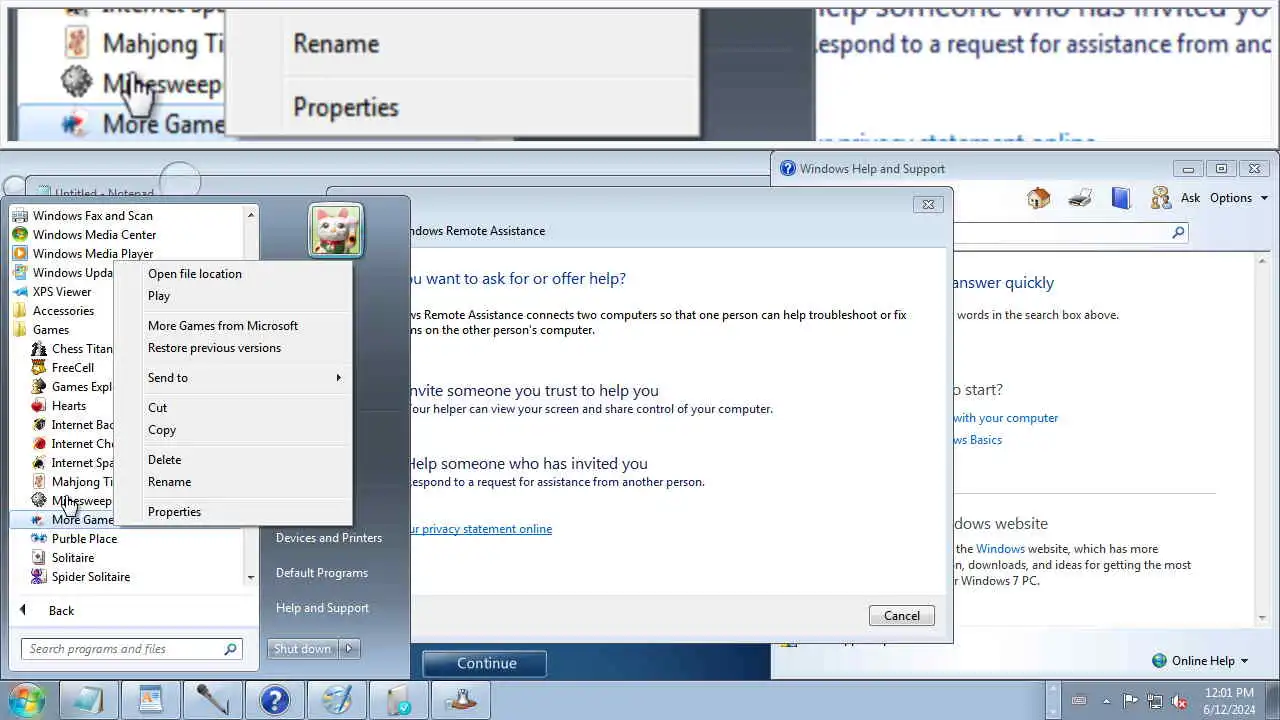Open the Windows Start orb
1280x720 pixels.
click(x=27, y=699)
